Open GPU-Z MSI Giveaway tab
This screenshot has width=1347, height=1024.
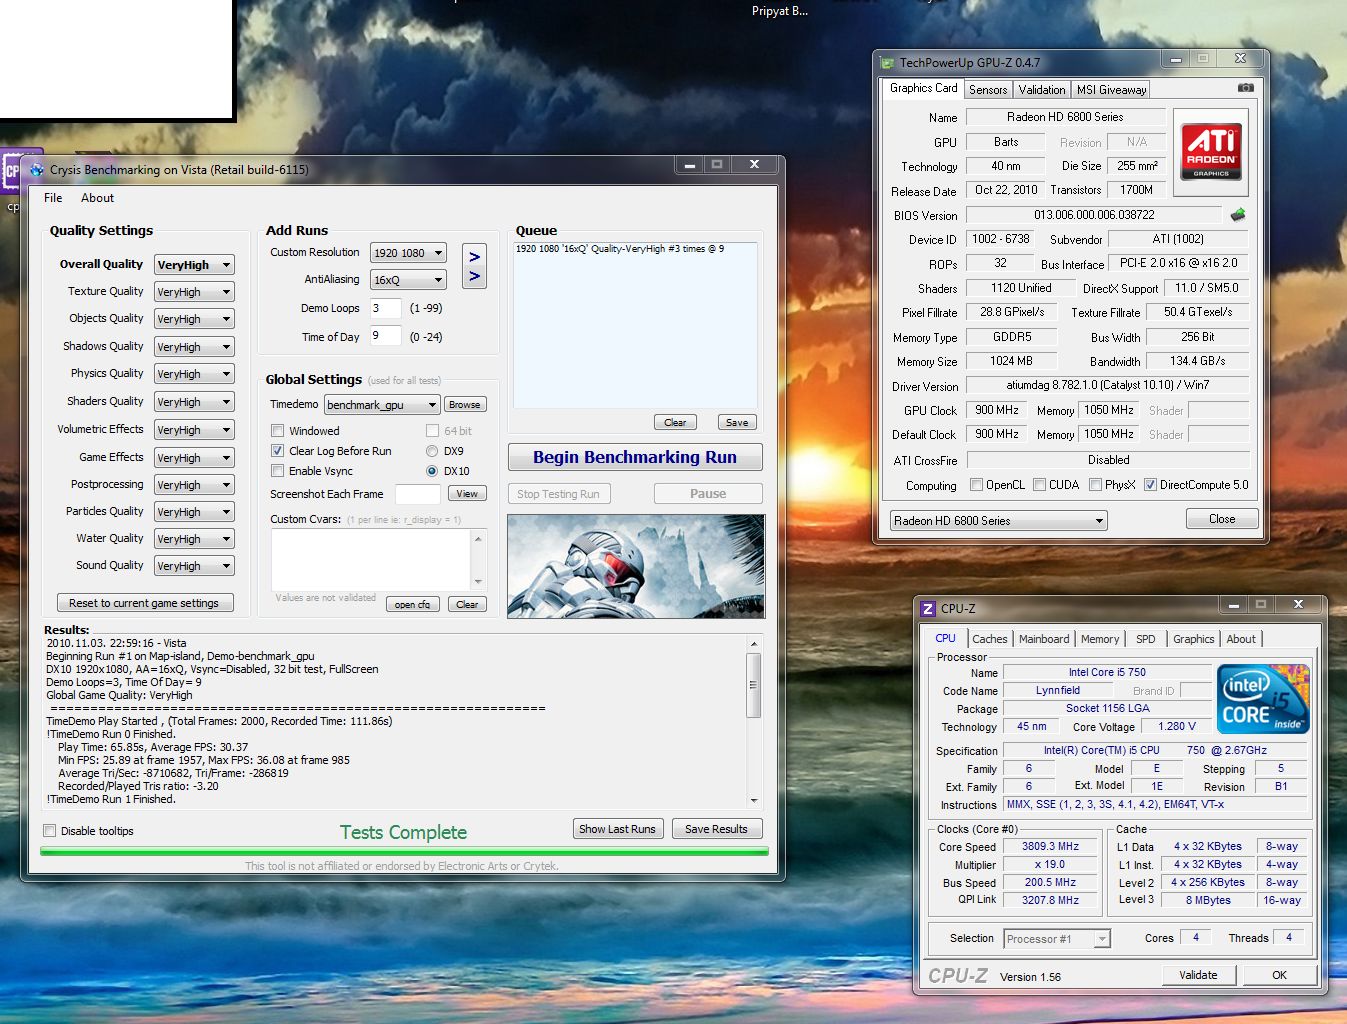click(1111, 90)
